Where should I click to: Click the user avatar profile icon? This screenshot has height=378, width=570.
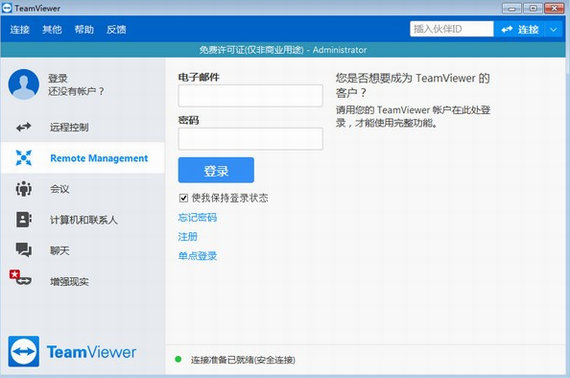point(24,84)
